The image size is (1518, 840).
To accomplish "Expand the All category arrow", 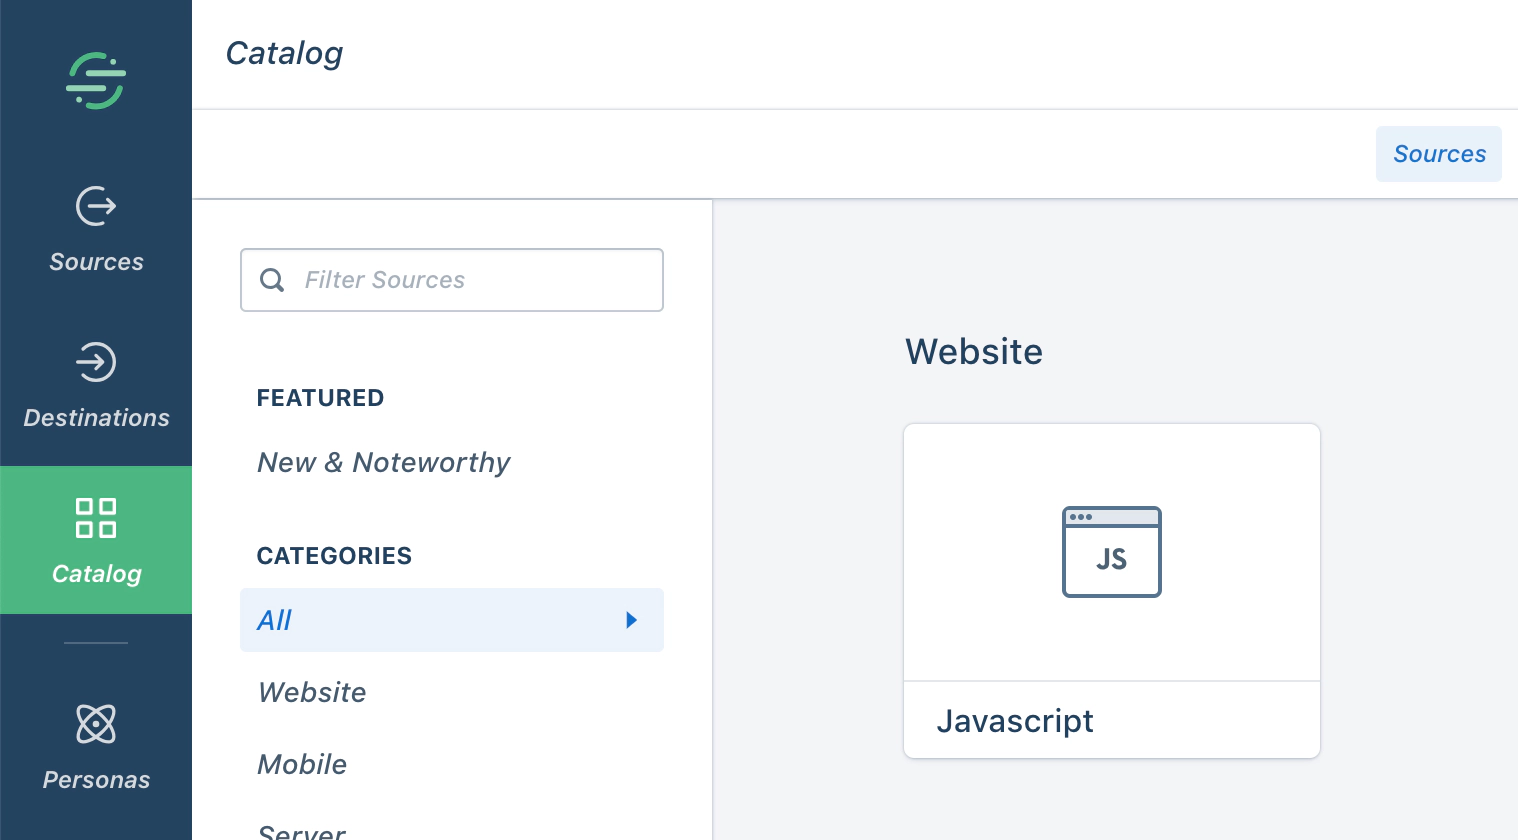I will [x=631, y=620].
